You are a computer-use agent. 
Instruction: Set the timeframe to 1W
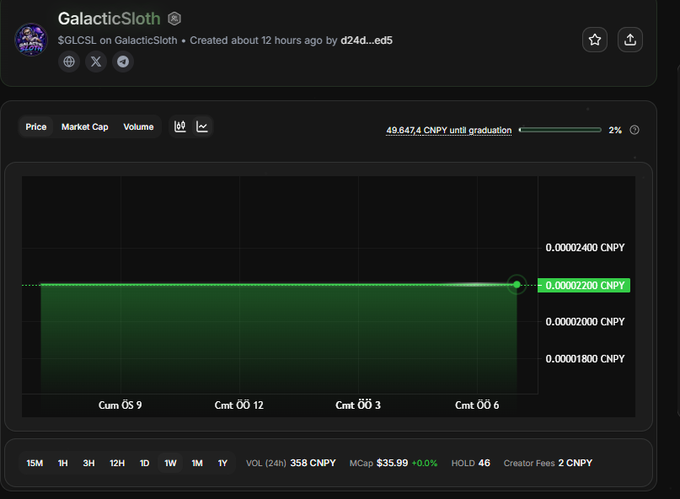(x=170, y=463)
